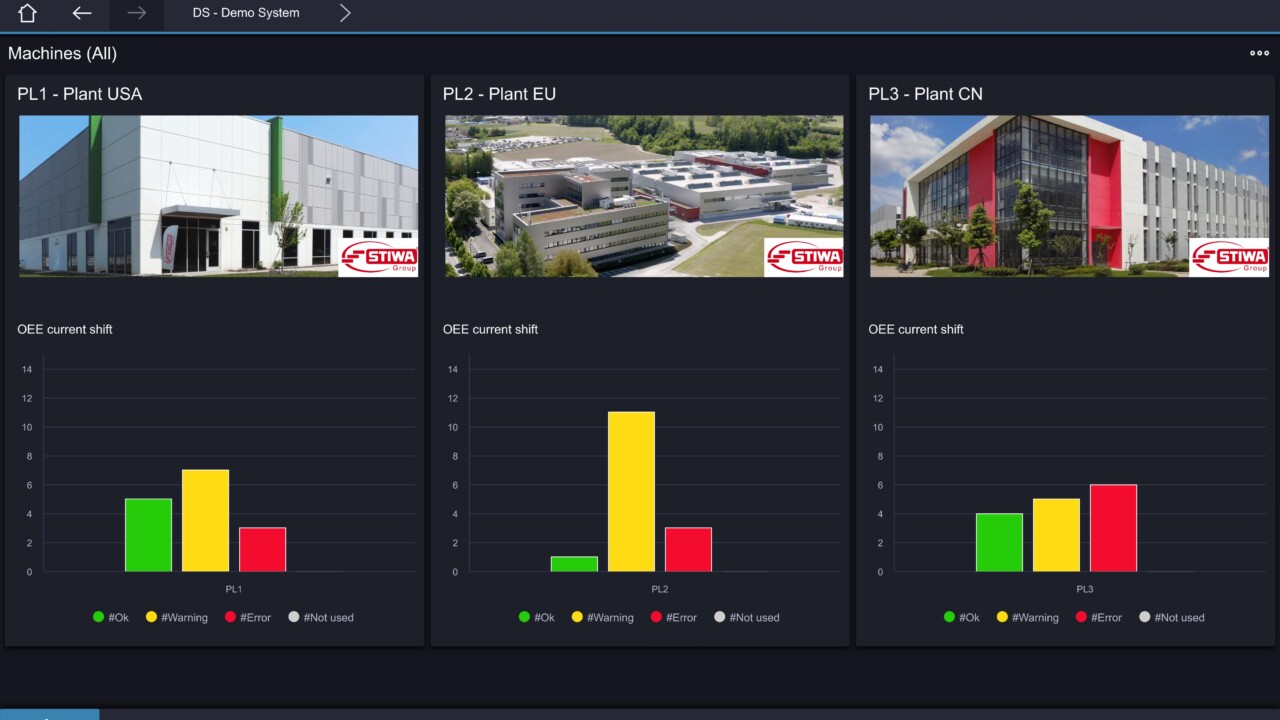Toggle #Error legend in PL1 chart
This screenshot has width=1280, height=720.
click(248, 617)
